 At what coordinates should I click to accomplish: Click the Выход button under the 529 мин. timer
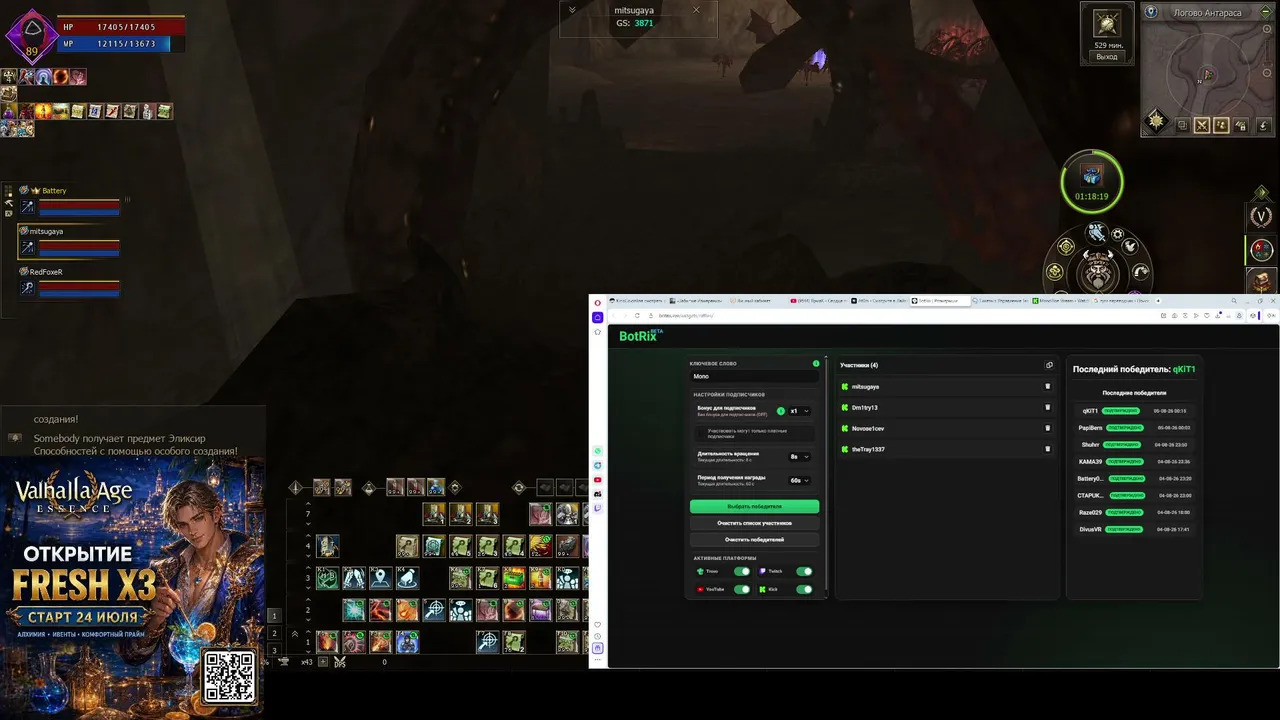click(1106, 57)
